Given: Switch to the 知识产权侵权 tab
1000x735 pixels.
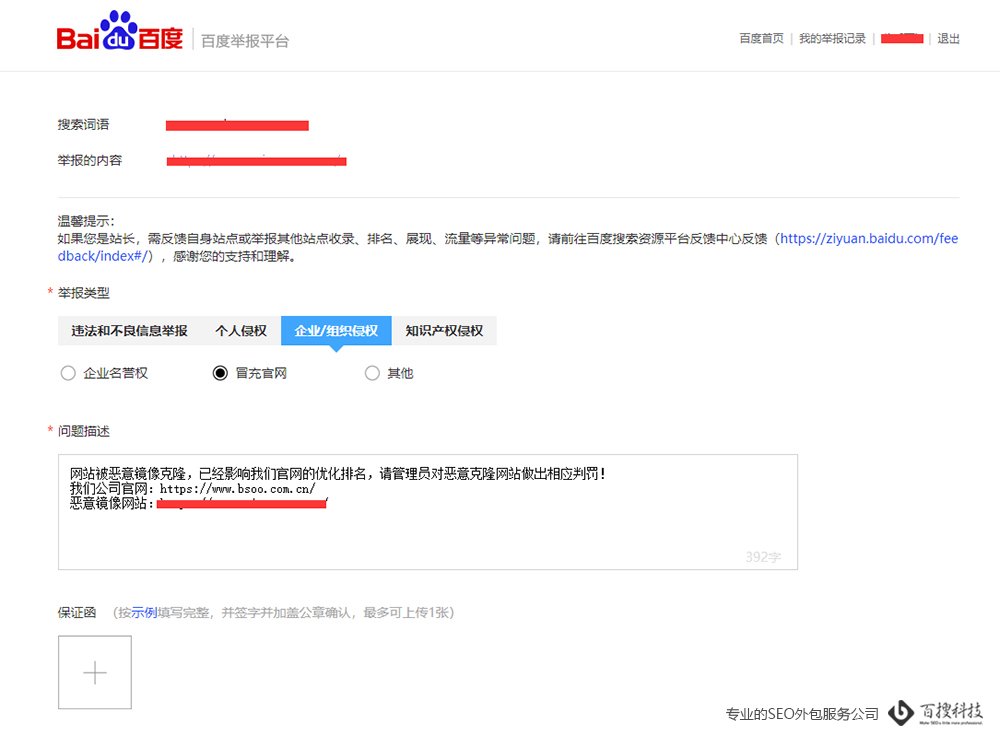Looking at the screenshot, I should point(444,330).
